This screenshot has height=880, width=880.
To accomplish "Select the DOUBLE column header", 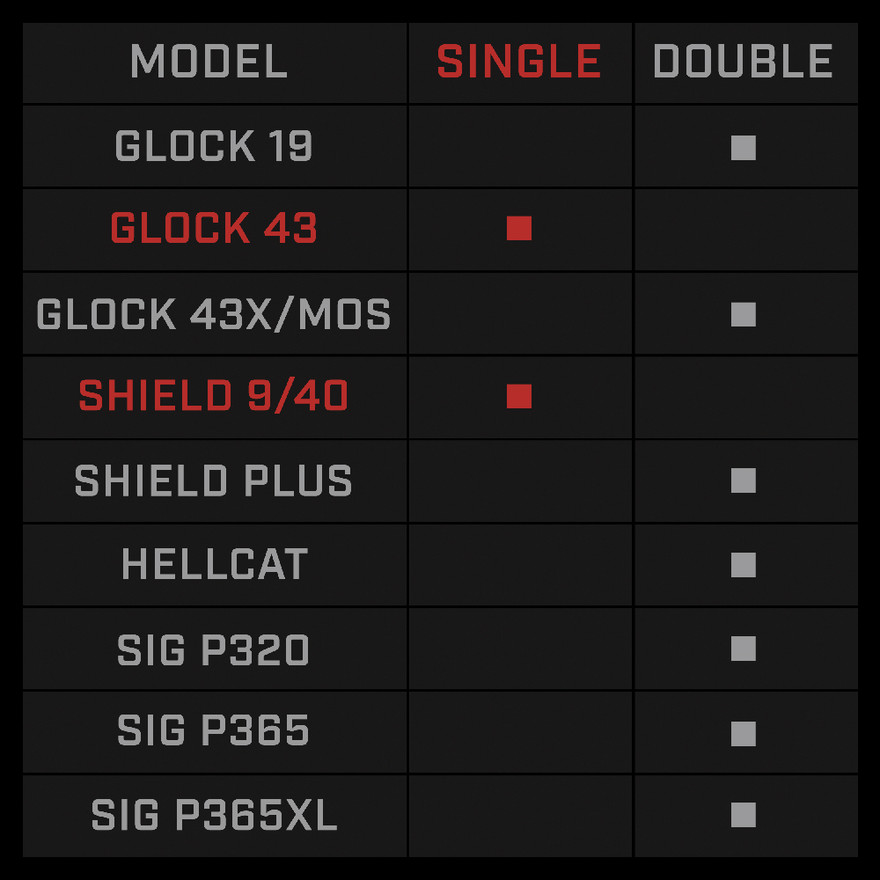I will click(743, 62).
